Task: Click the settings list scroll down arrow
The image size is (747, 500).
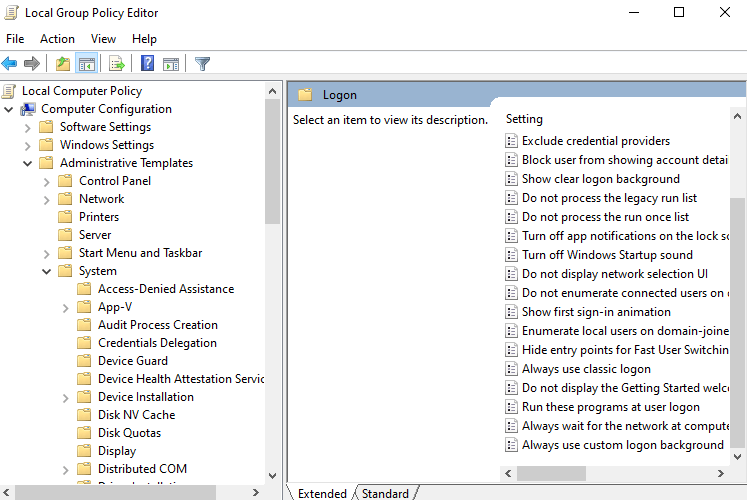Action: click(x=737, y=457)
